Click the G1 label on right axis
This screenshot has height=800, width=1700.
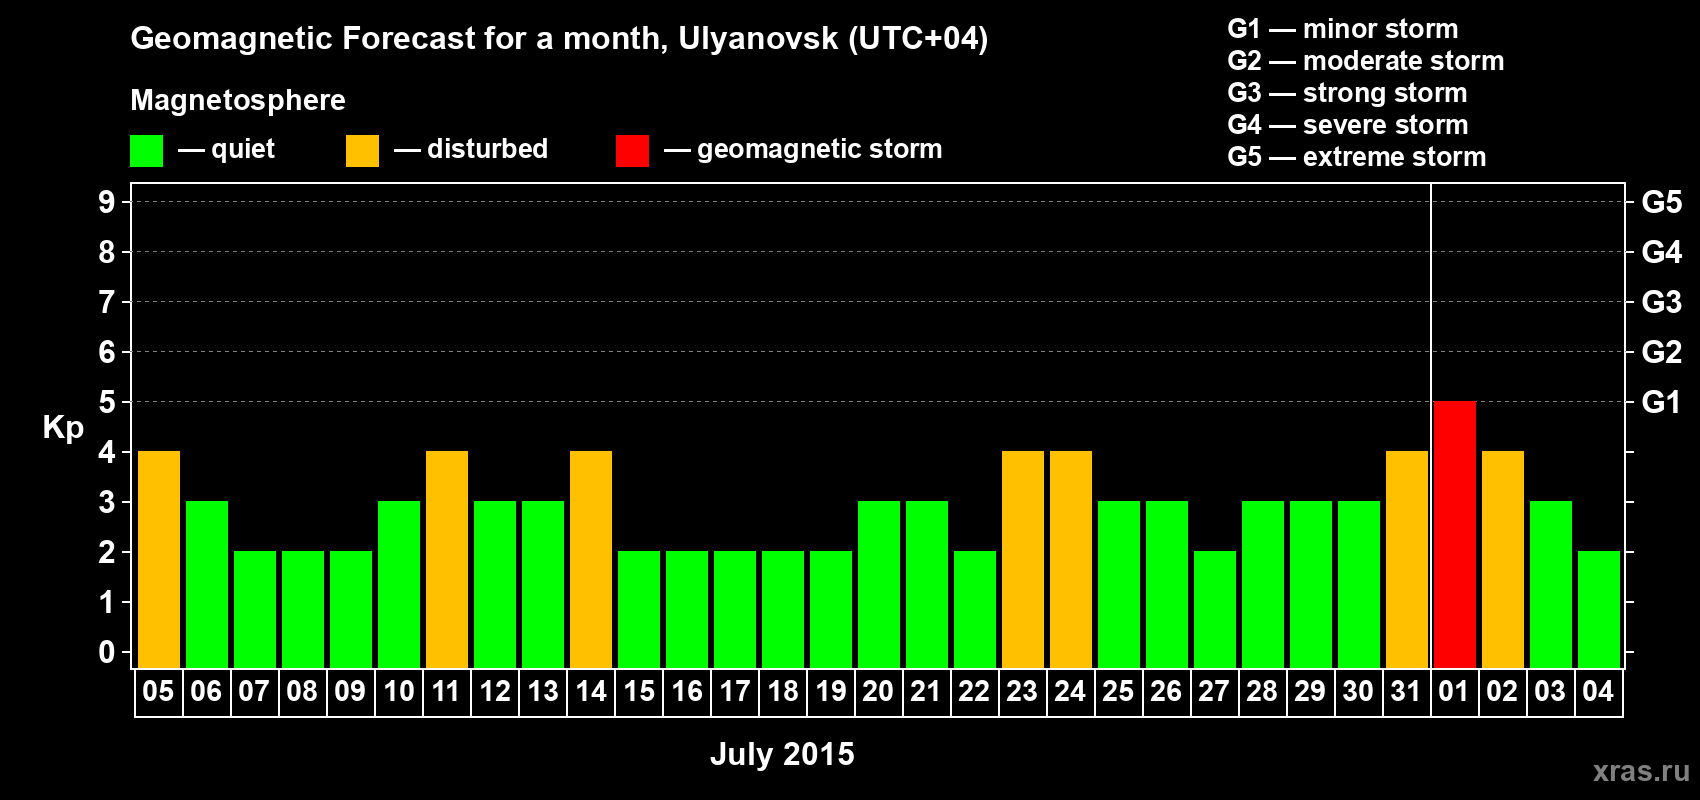click(x=1661, y=402)
